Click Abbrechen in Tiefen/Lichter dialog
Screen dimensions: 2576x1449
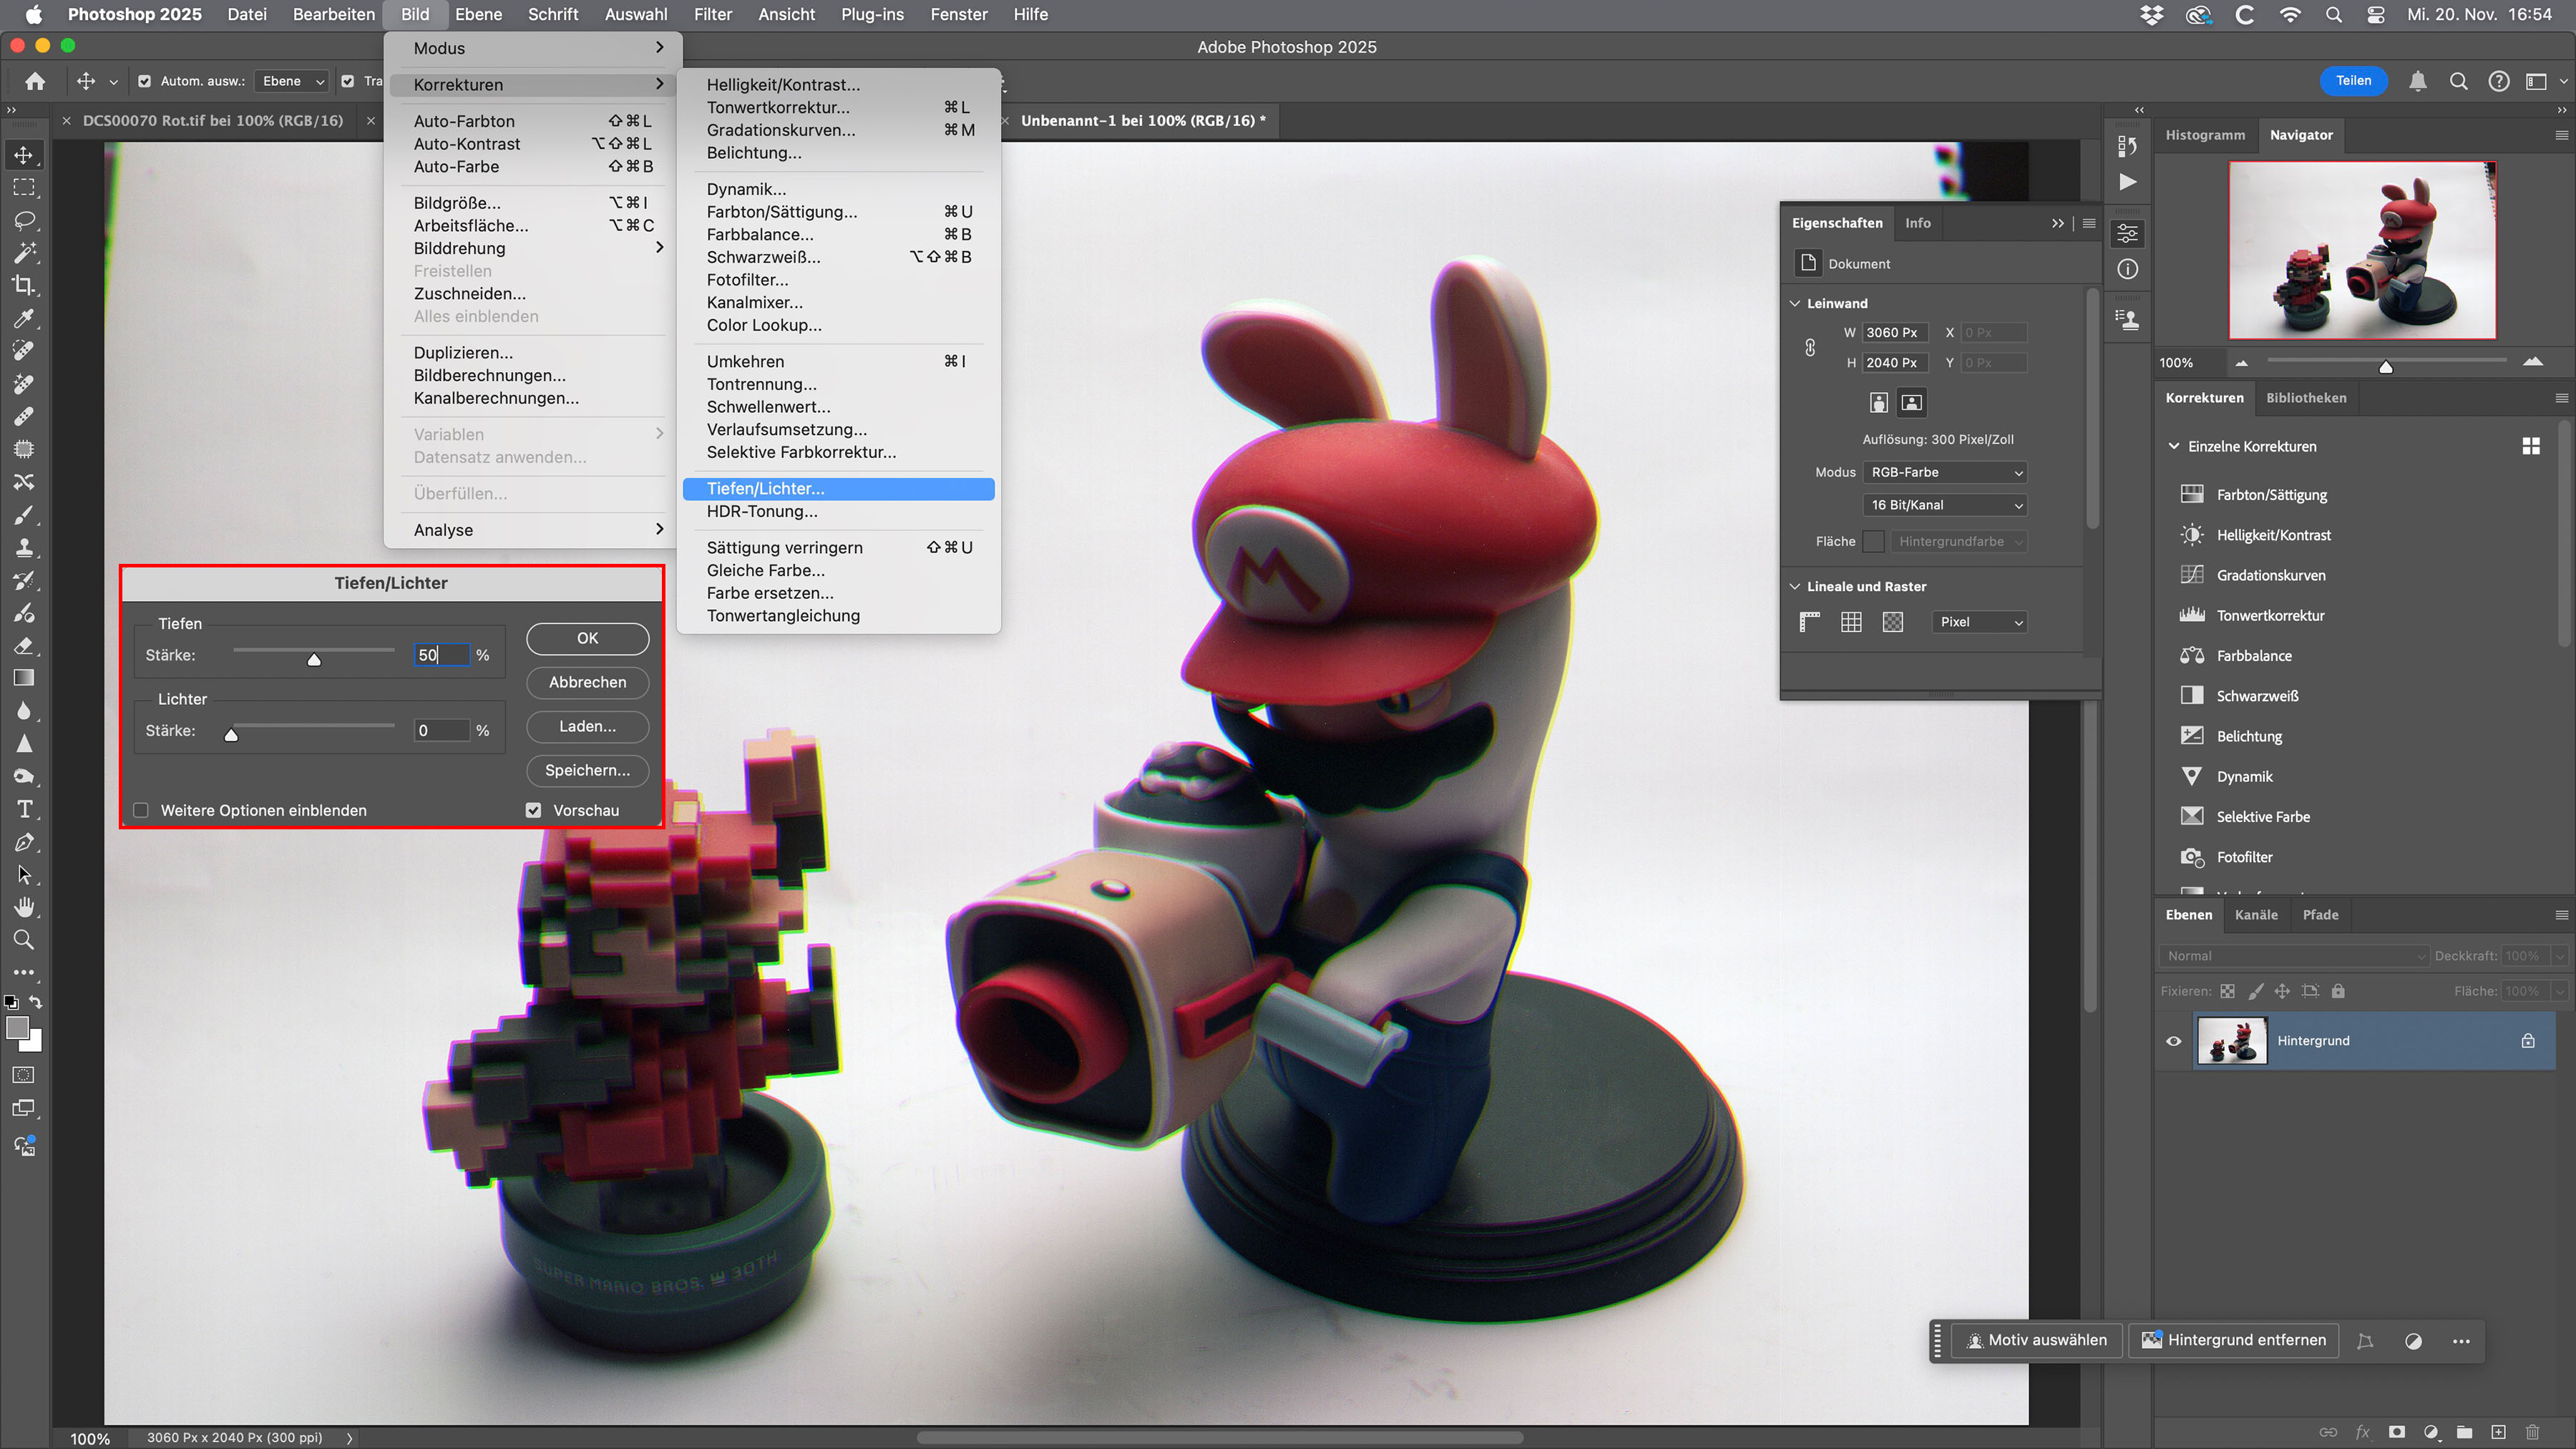[588, 682]
